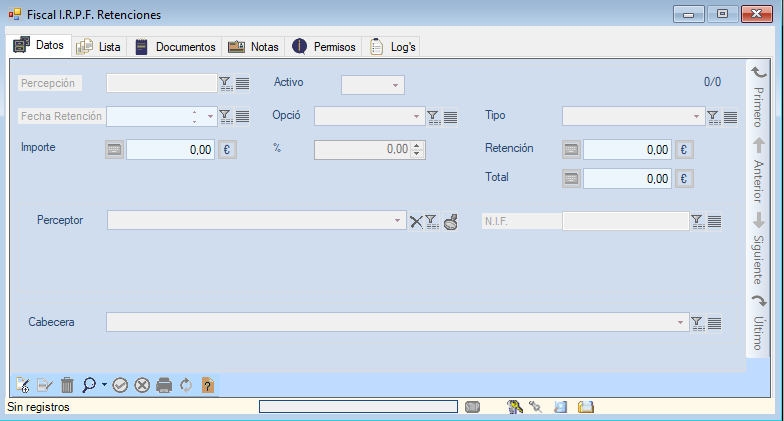Screen dimensions: 784x421
Task: Click the delete trash can icon
Action: [67, 385]
